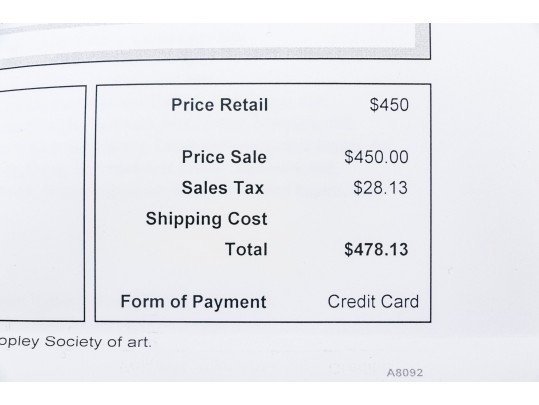The height and width of the screenshot is (405, 539).
Task: Click the word Payment in the last row
Action: pyautogui.click(x=229, y=302)
